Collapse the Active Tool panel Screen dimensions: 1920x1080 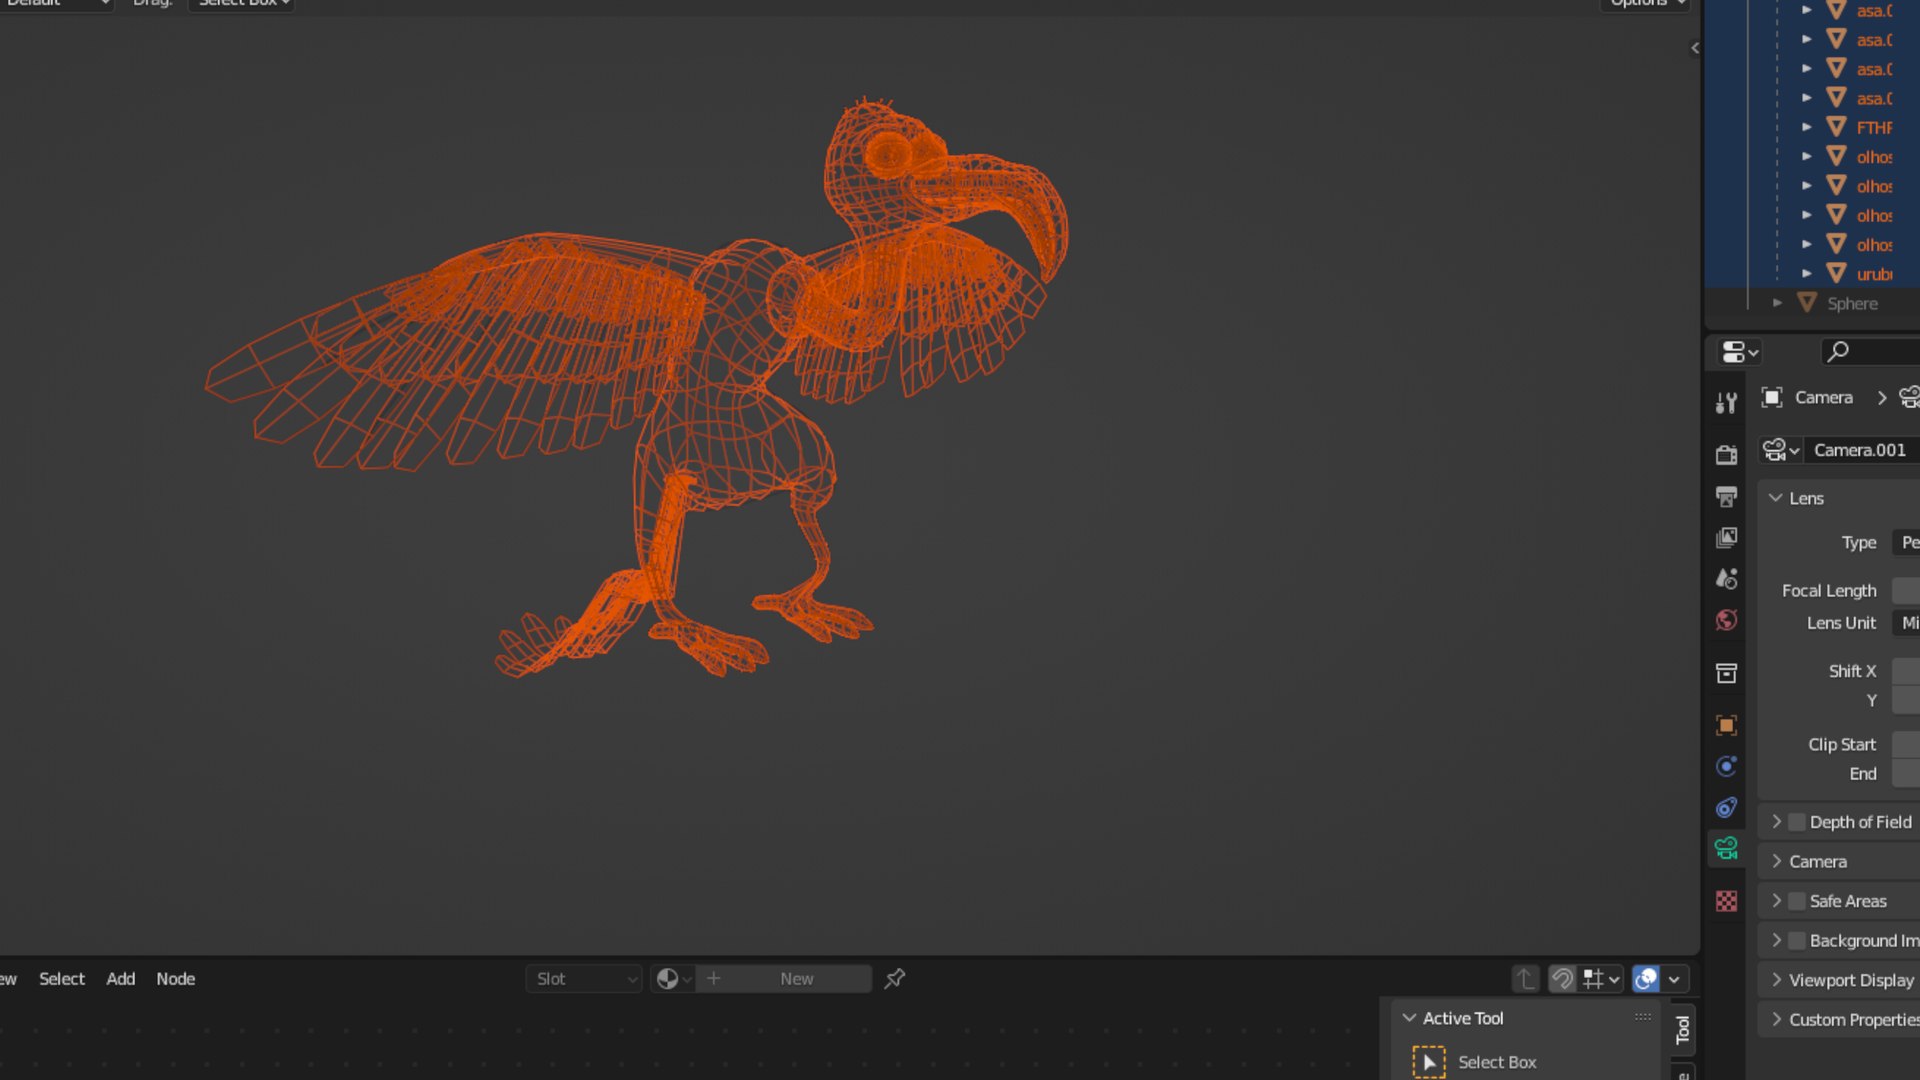click(x=1409, y=1018)
